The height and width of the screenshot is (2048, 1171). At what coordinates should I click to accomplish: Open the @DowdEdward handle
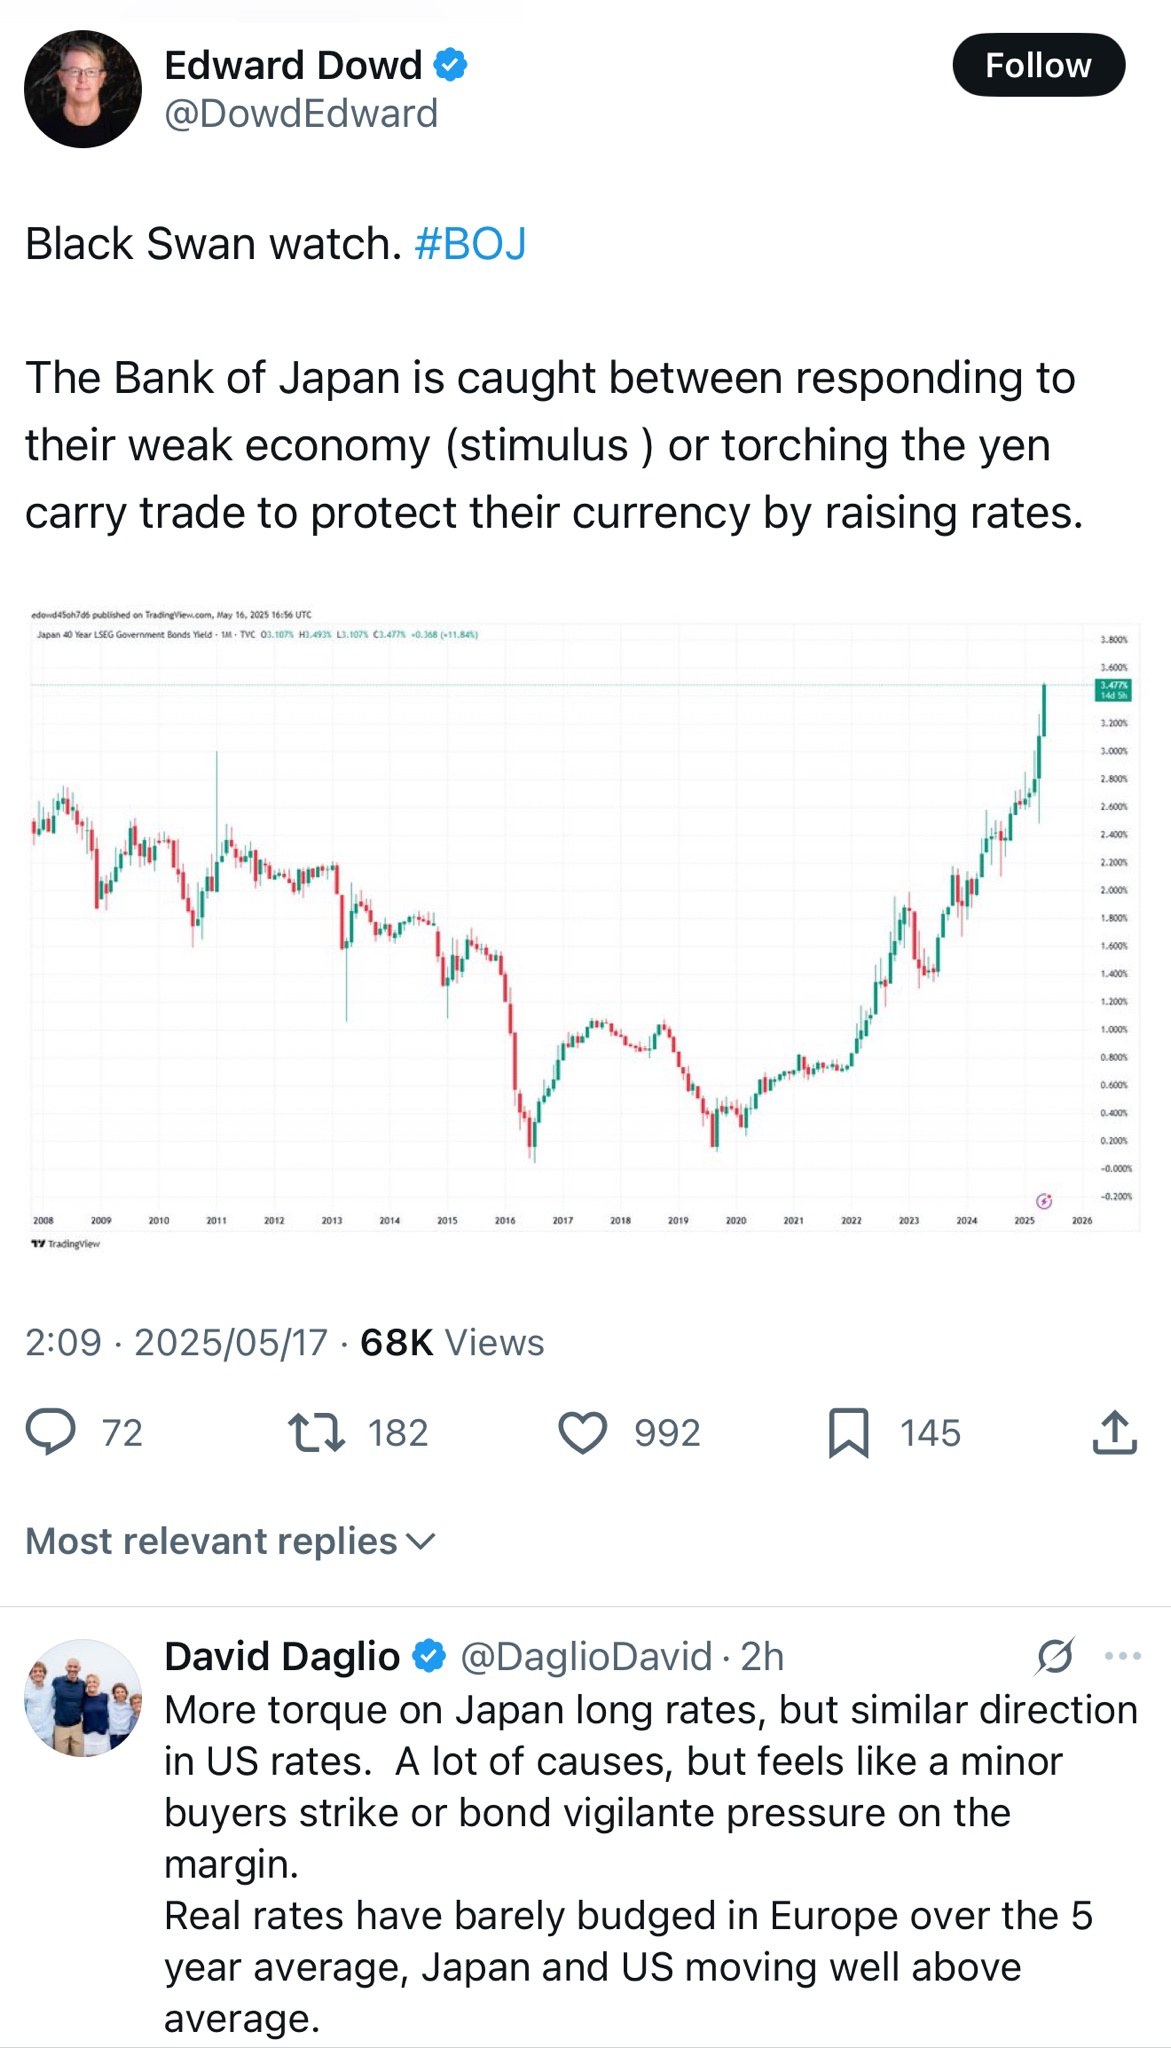pos(301,114)
